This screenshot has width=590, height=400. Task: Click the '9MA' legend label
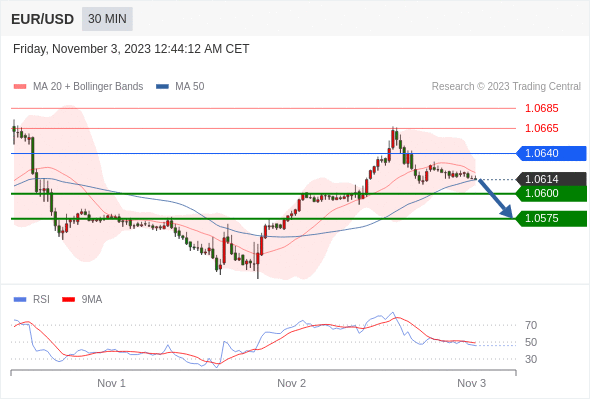click(92, 300)
